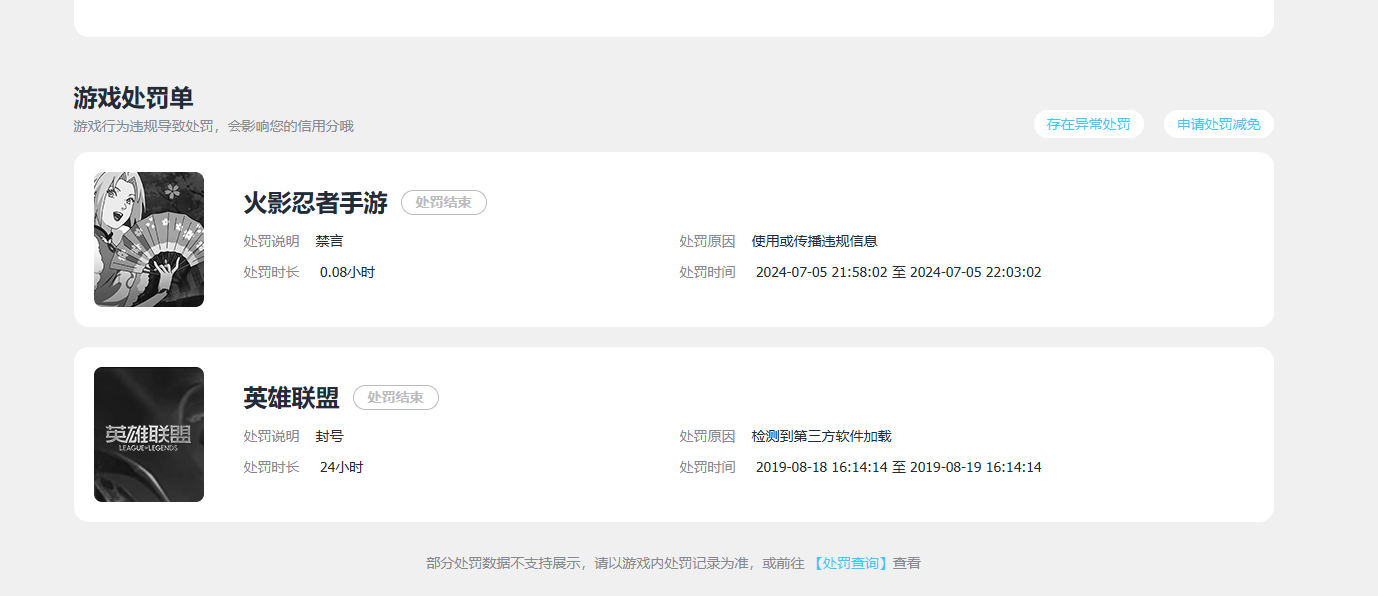Select the 检测到第三方软件加载 reason text

pyautogui.click(x=822, y=436)
